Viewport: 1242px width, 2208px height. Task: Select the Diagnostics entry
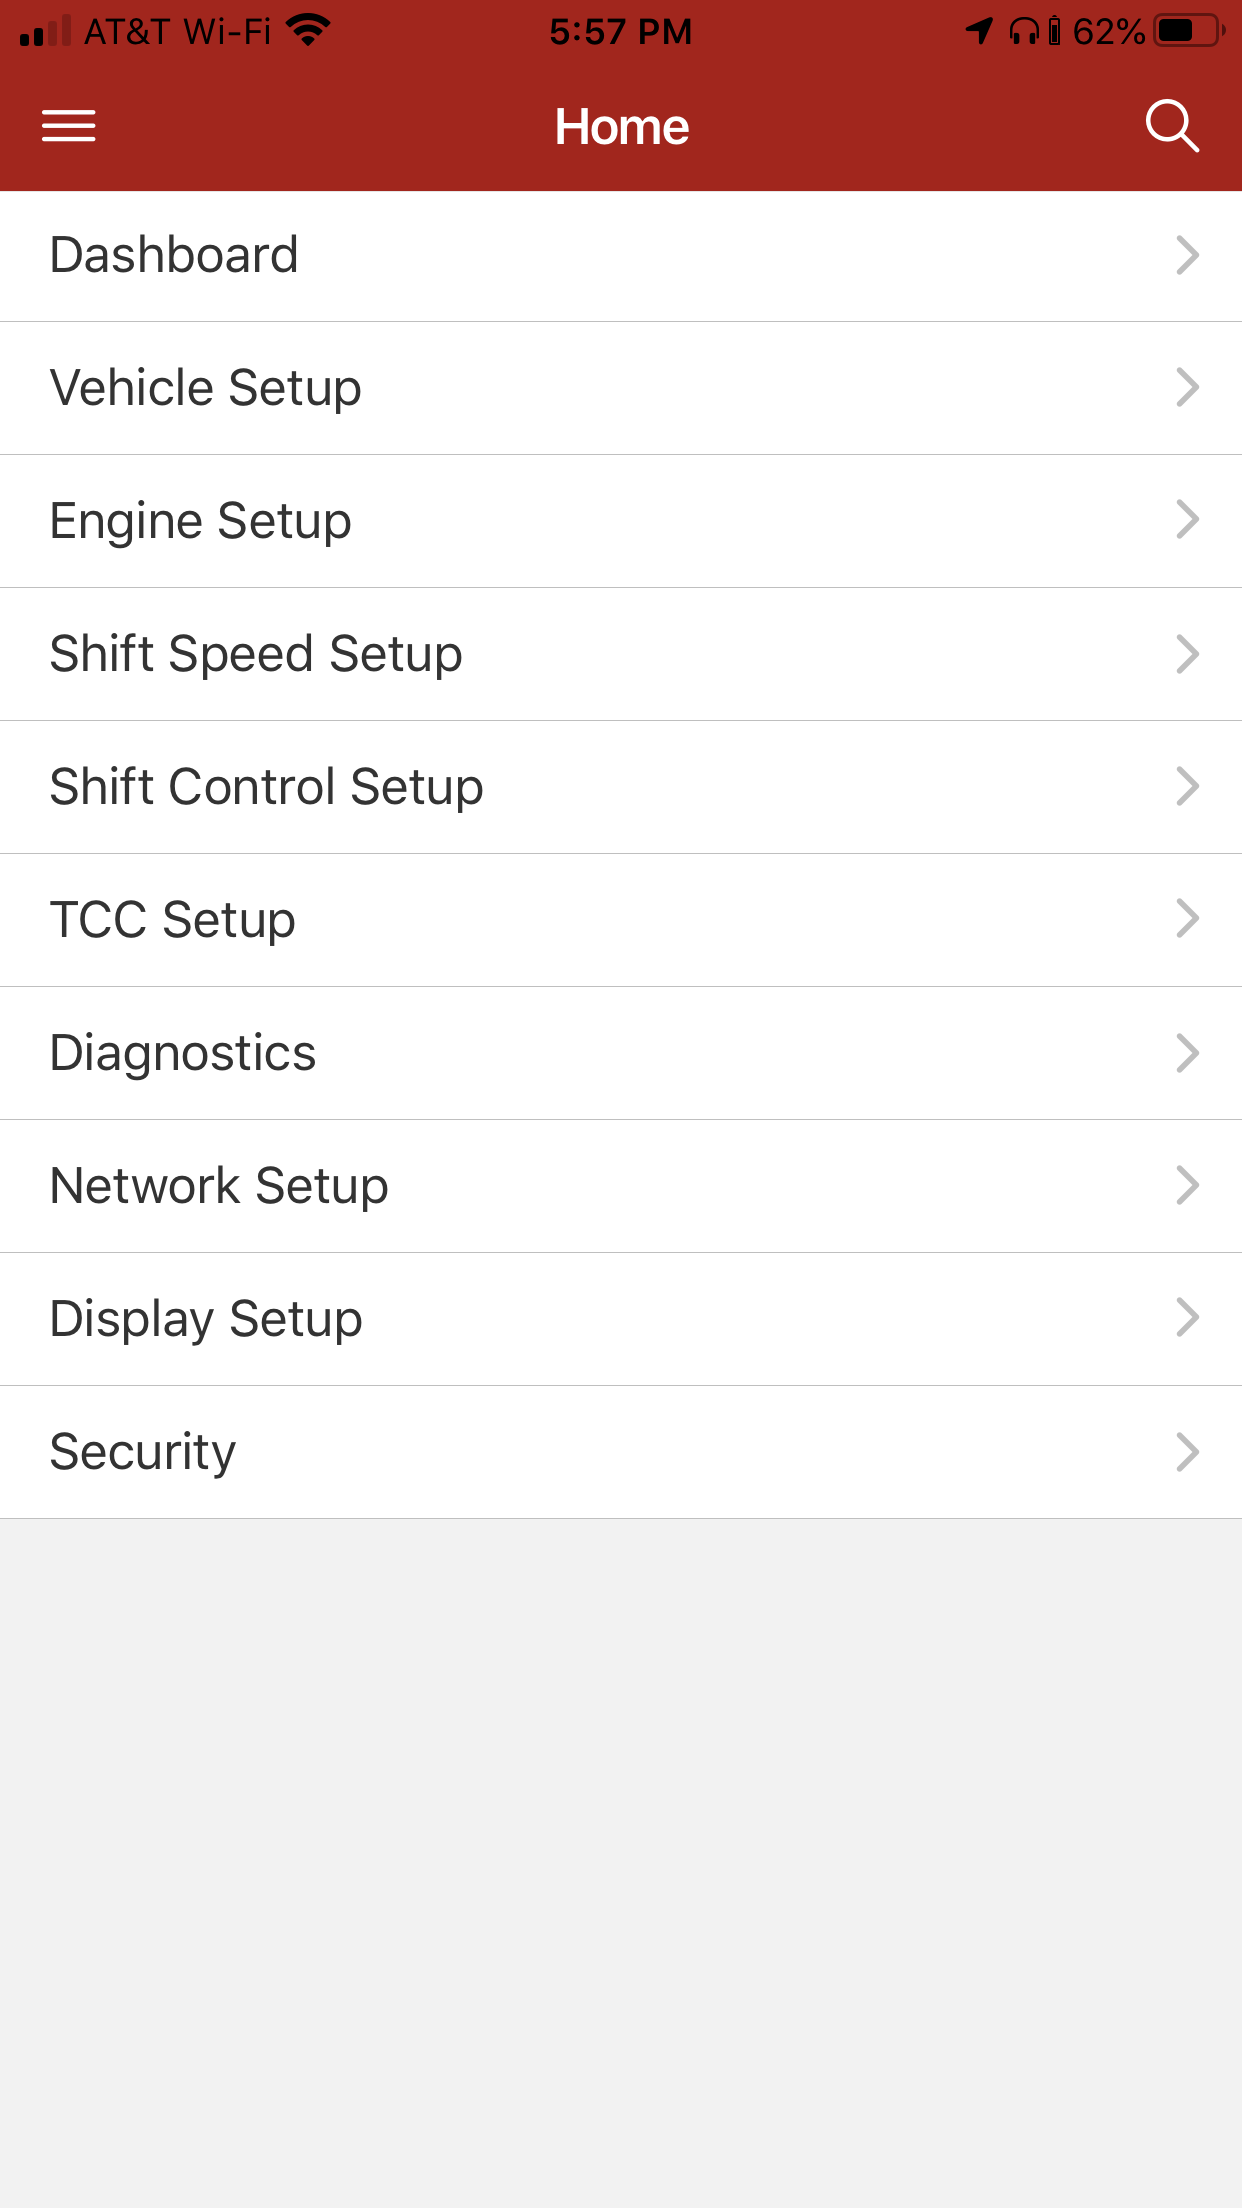(x=183, y=1053)
